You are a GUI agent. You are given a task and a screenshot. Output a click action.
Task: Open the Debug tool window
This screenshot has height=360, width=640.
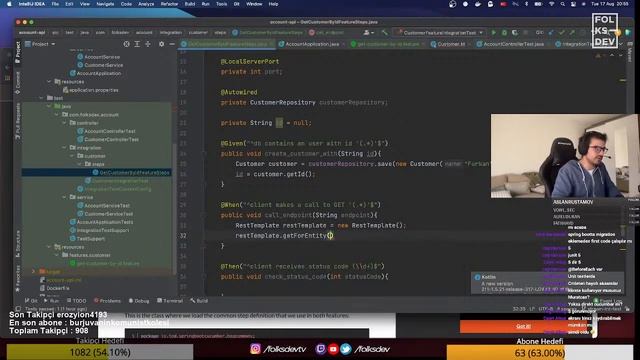pos(139,301)
